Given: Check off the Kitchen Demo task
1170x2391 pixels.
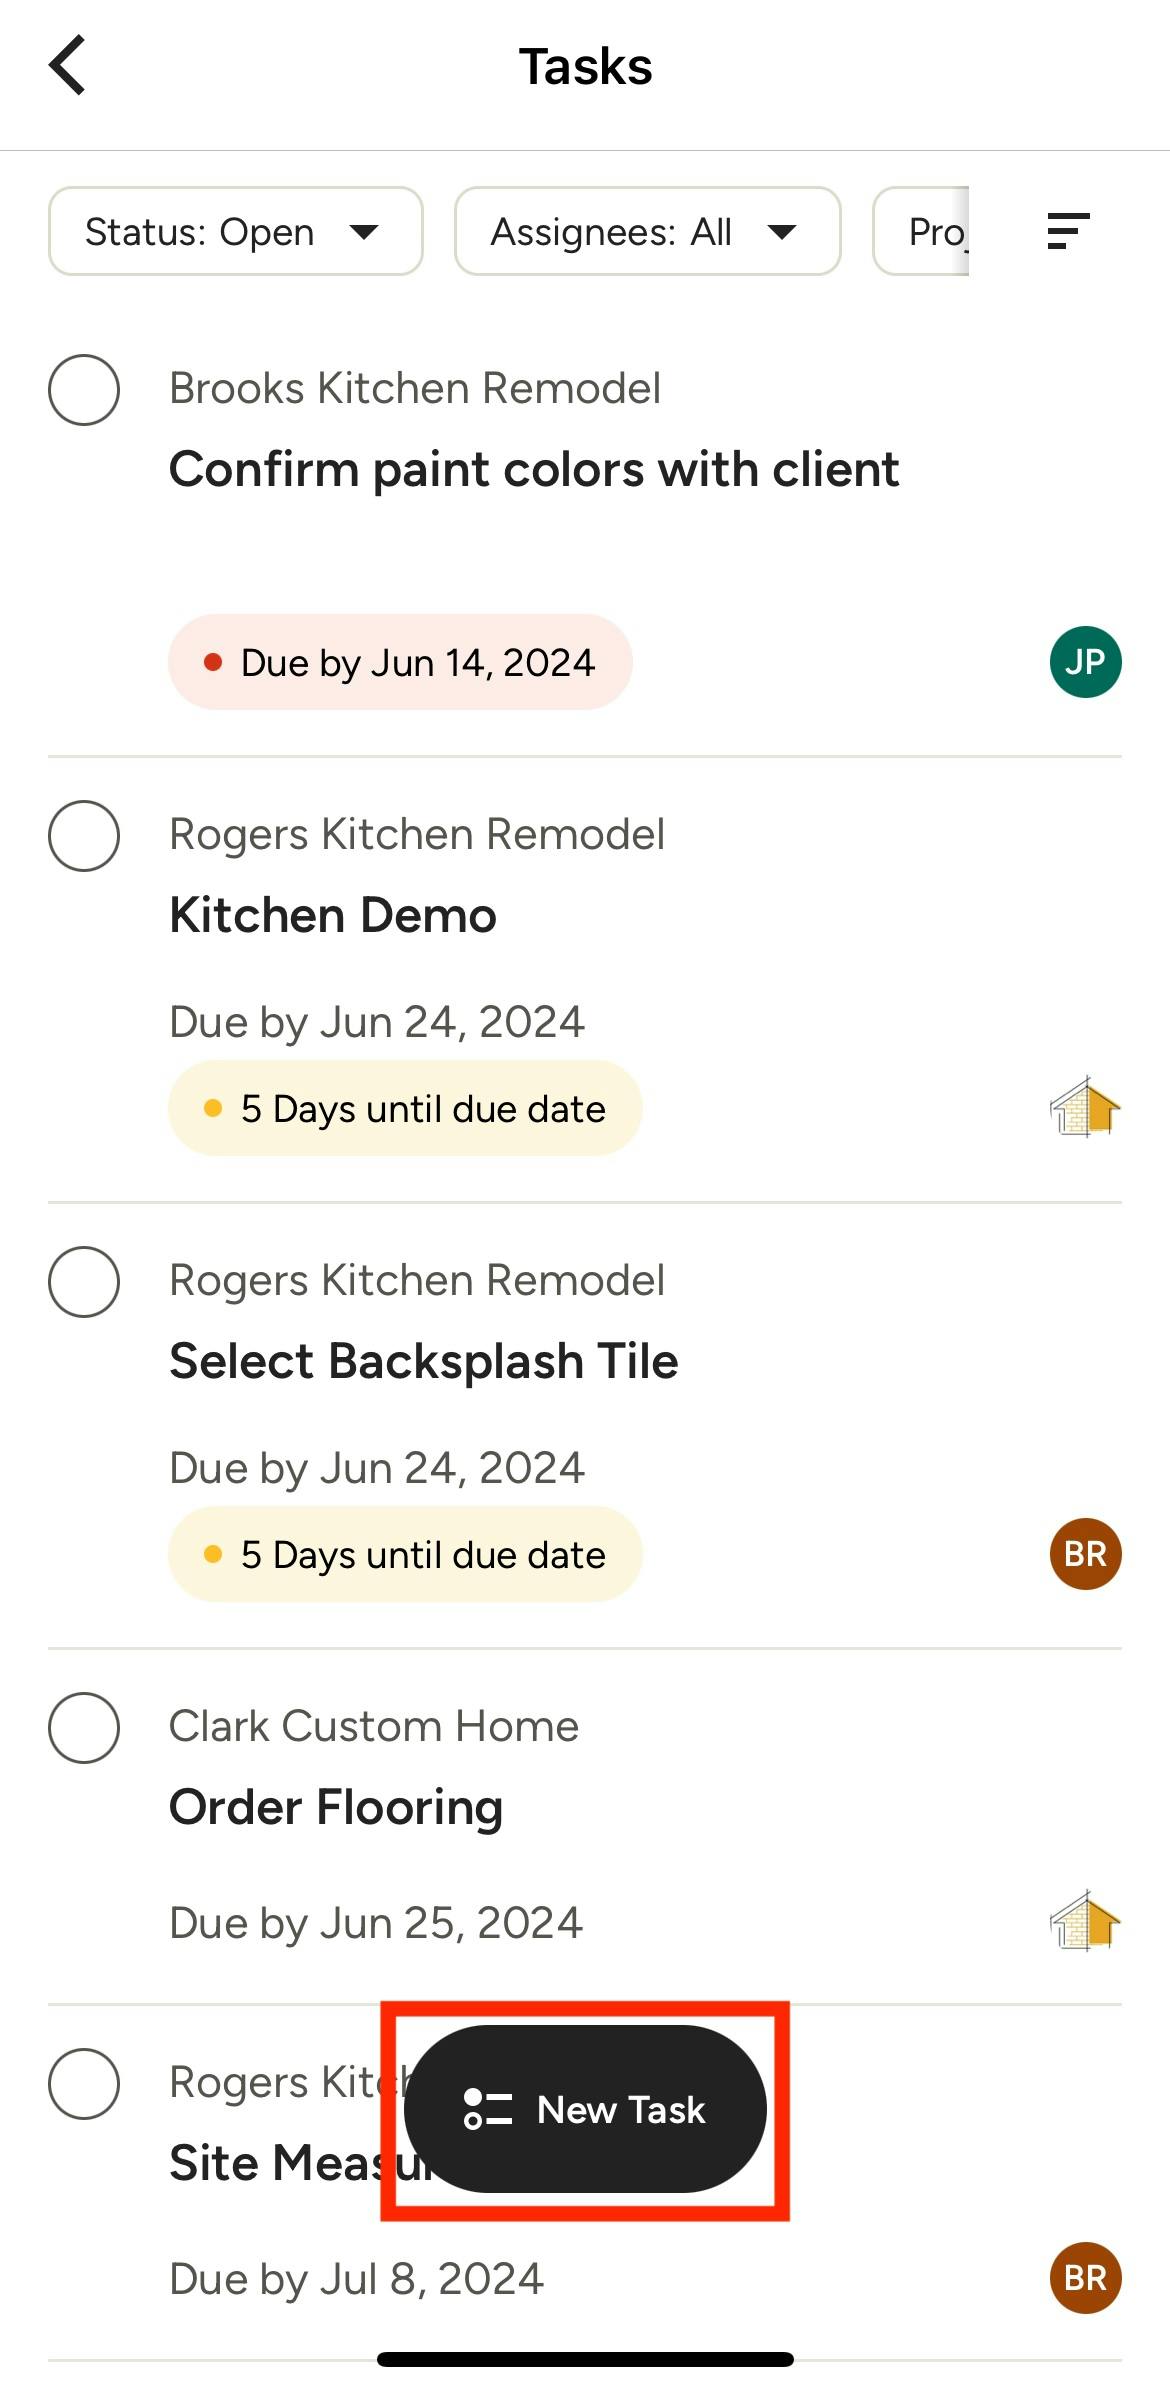Looking at the screenshot, I should 84,836.
